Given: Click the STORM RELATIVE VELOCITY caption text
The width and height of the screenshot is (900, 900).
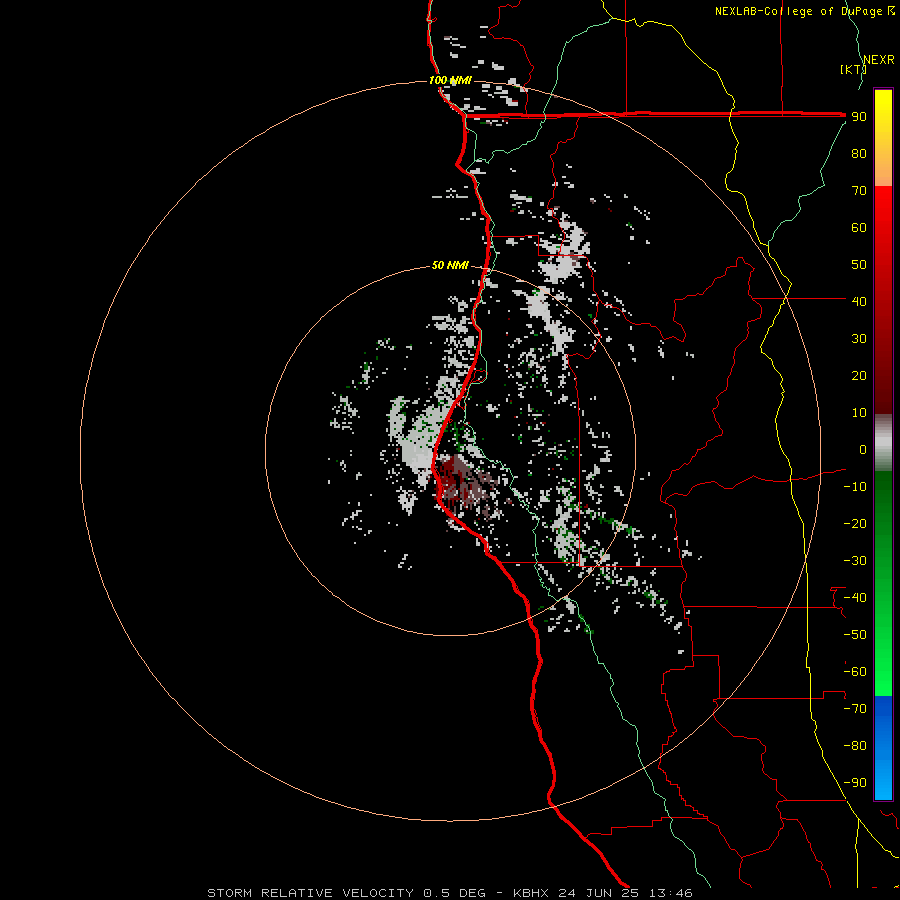Looking at the screenshot, I should 311,893.
